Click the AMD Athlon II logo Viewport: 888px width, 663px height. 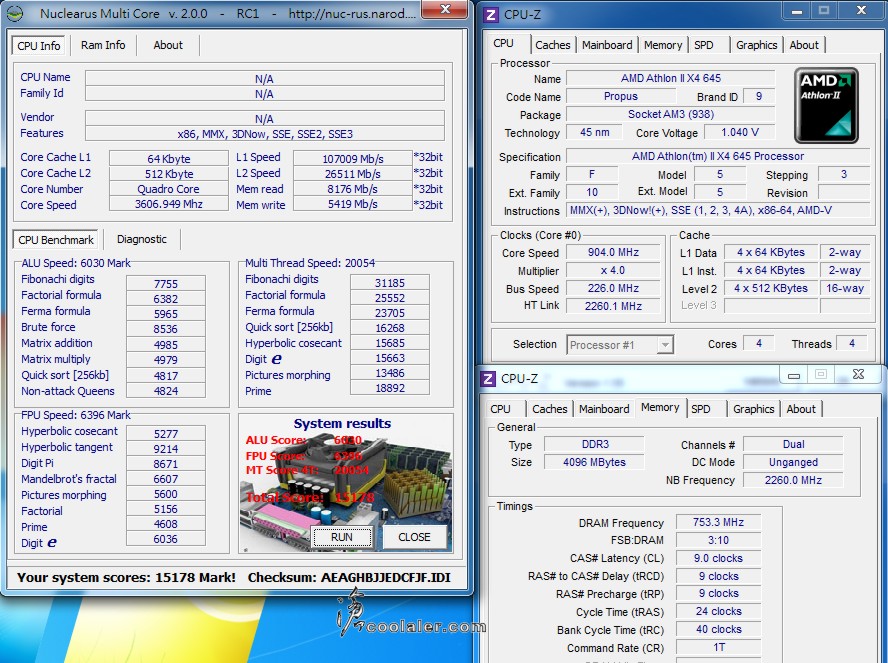click(x=826, y=105)
